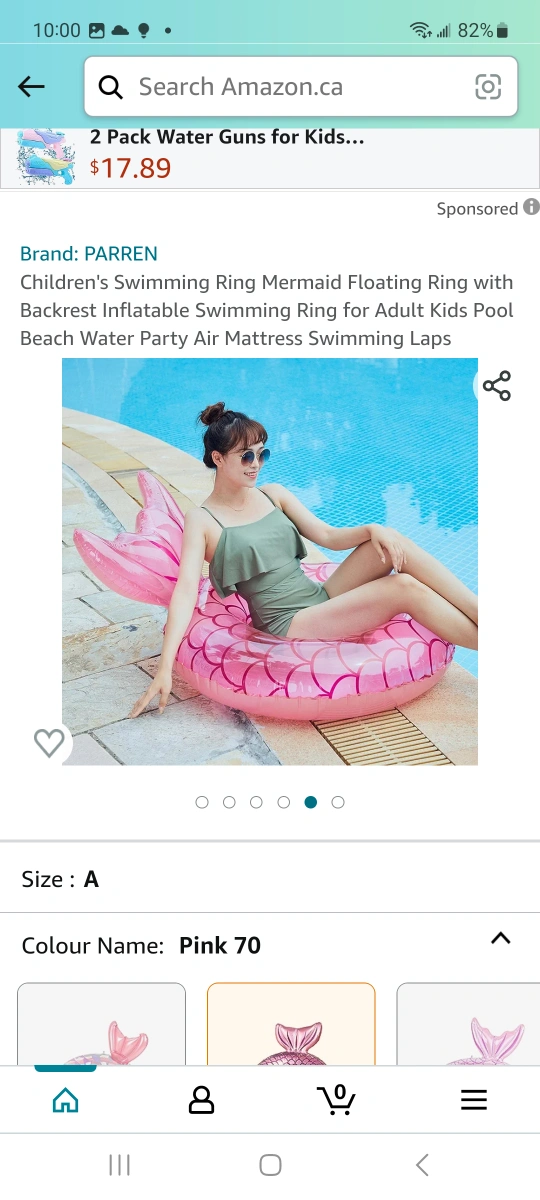Image resolution: width=540 pixels, height=1200 pixels.
Task: Open sponsored ad info icon
Action: pos(531,208)
